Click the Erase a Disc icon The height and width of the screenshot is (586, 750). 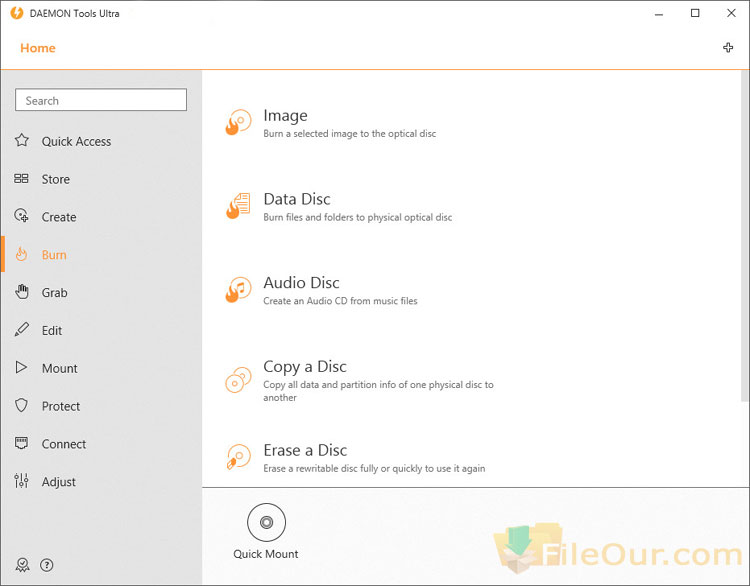(238, 458)
